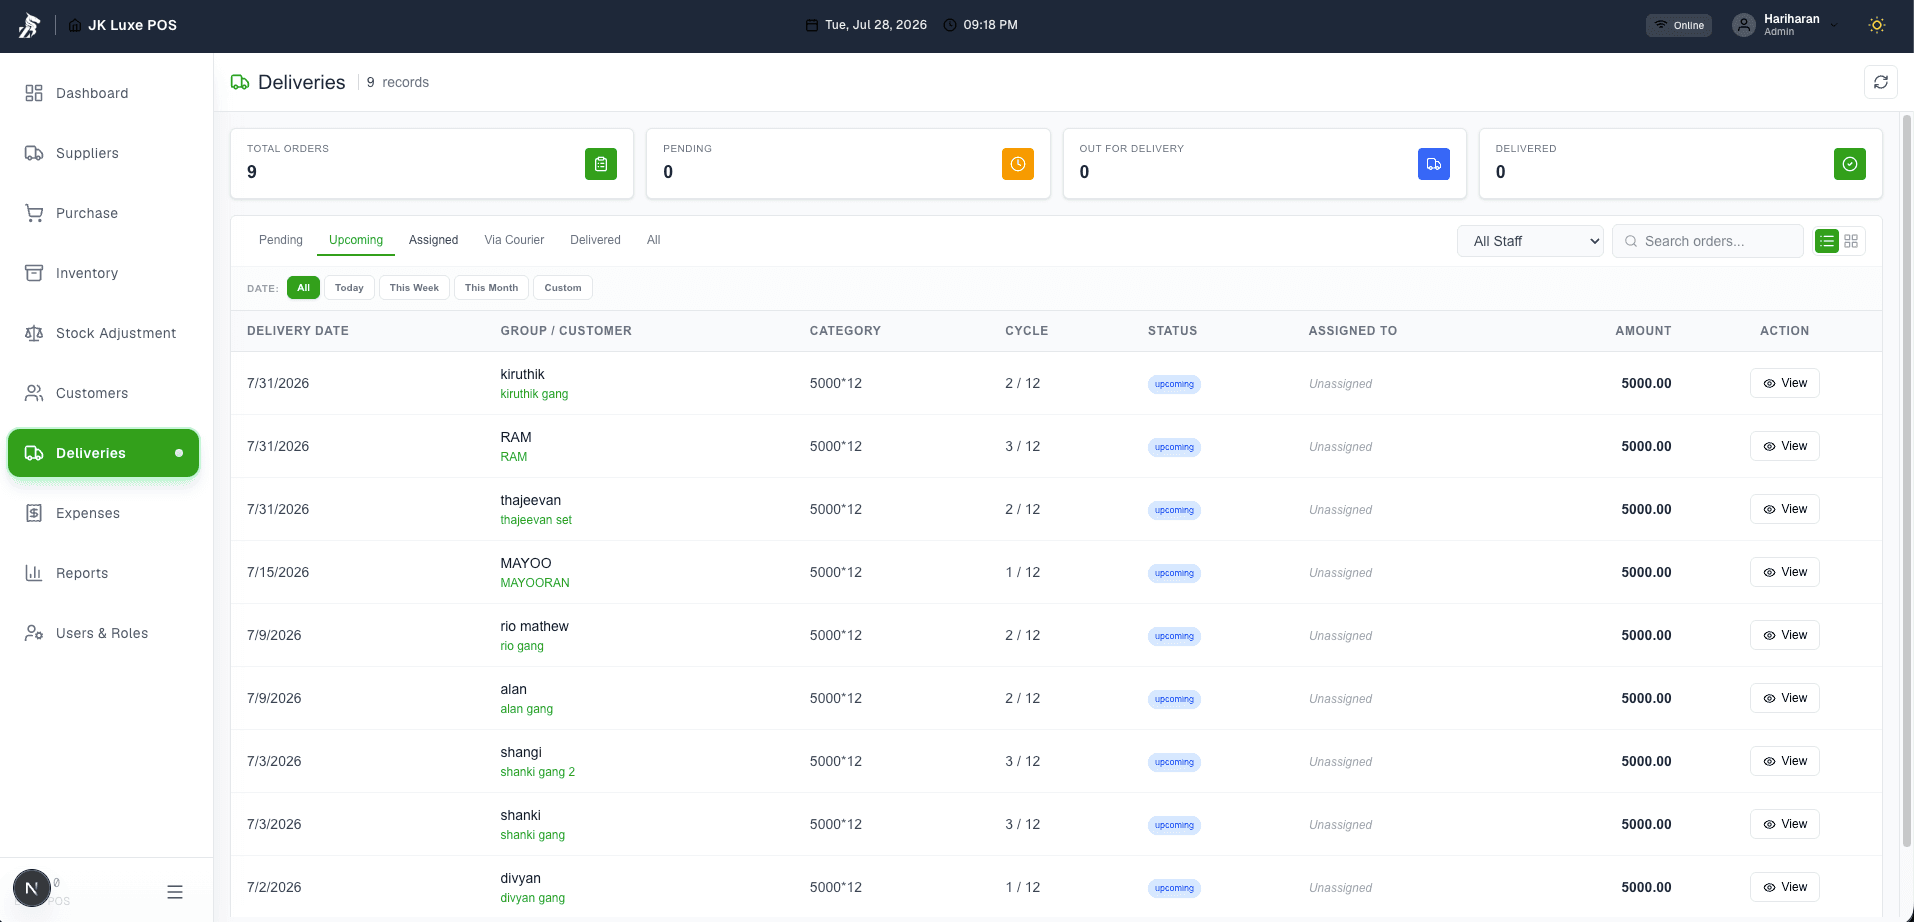Click the shanki gang 2 group link
Viewport: 1914px width, 922px height.
point(538,772)
